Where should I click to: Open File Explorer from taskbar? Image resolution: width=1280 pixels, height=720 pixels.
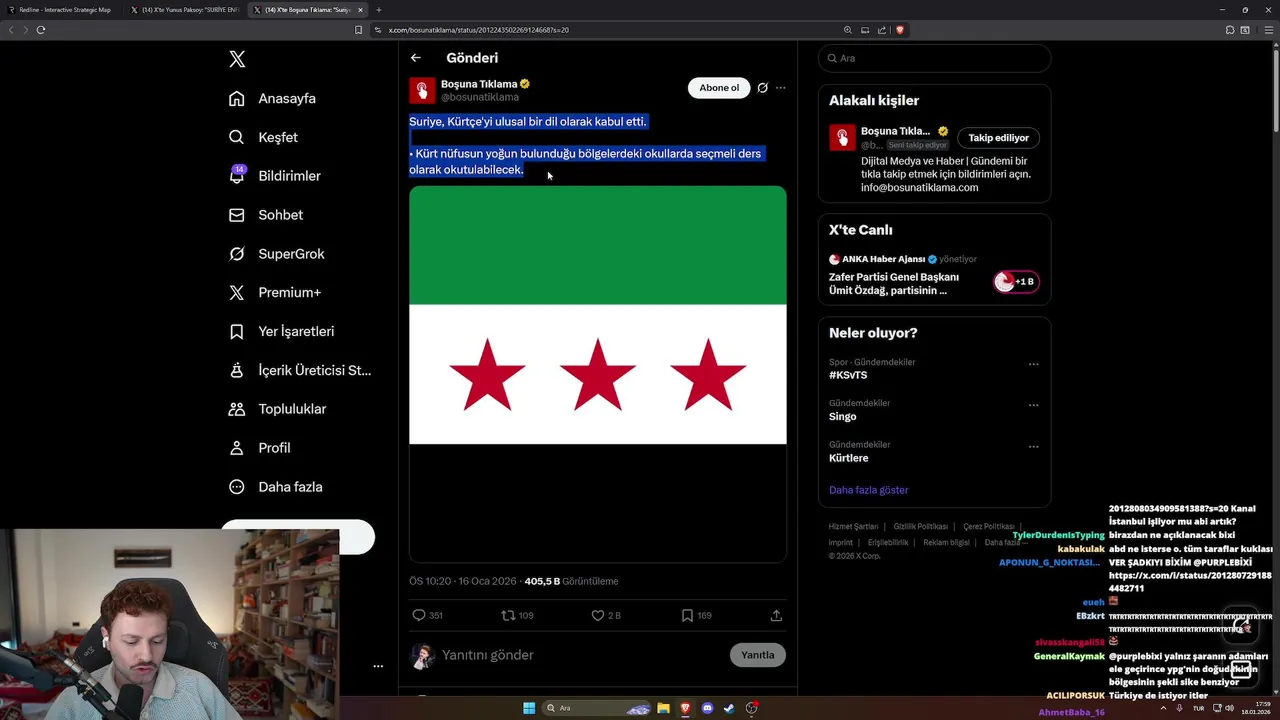663,708
